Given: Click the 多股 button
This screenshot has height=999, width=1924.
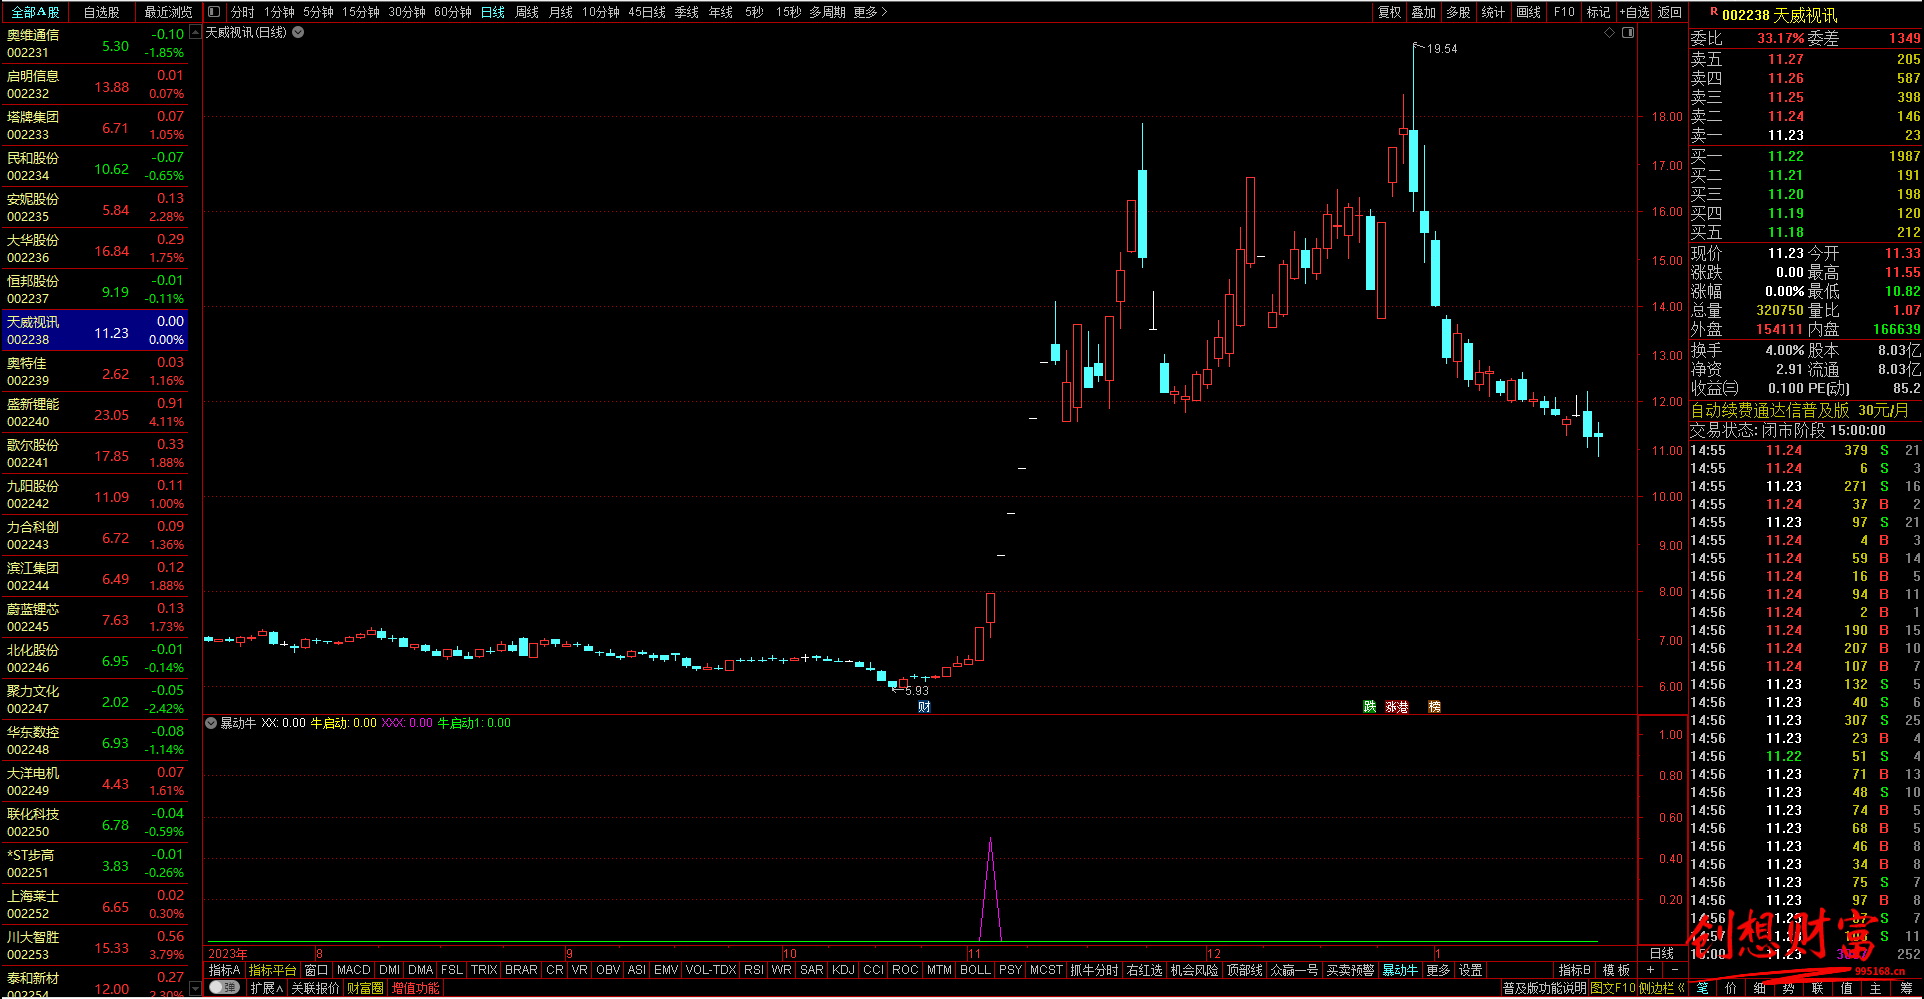Looking at the screenshot, I should pyautogui.click(x=1459, y=12).
